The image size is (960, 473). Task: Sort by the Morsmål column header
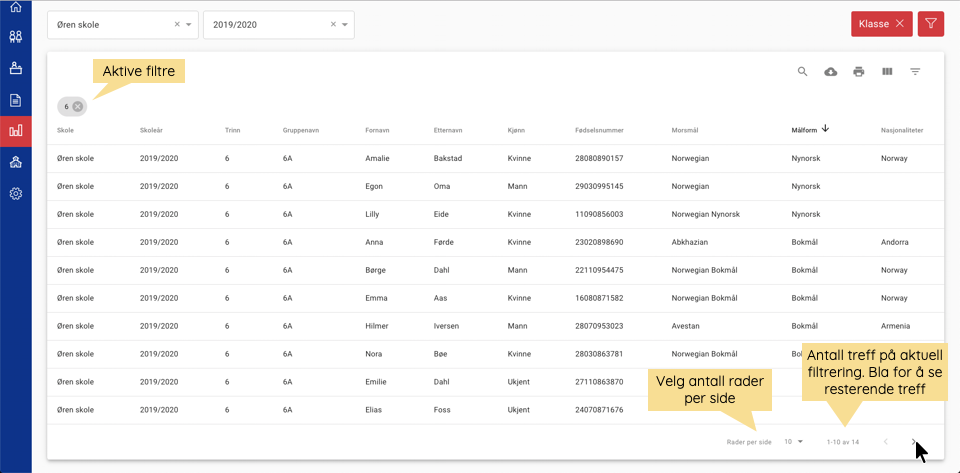(x=685, y=130)
